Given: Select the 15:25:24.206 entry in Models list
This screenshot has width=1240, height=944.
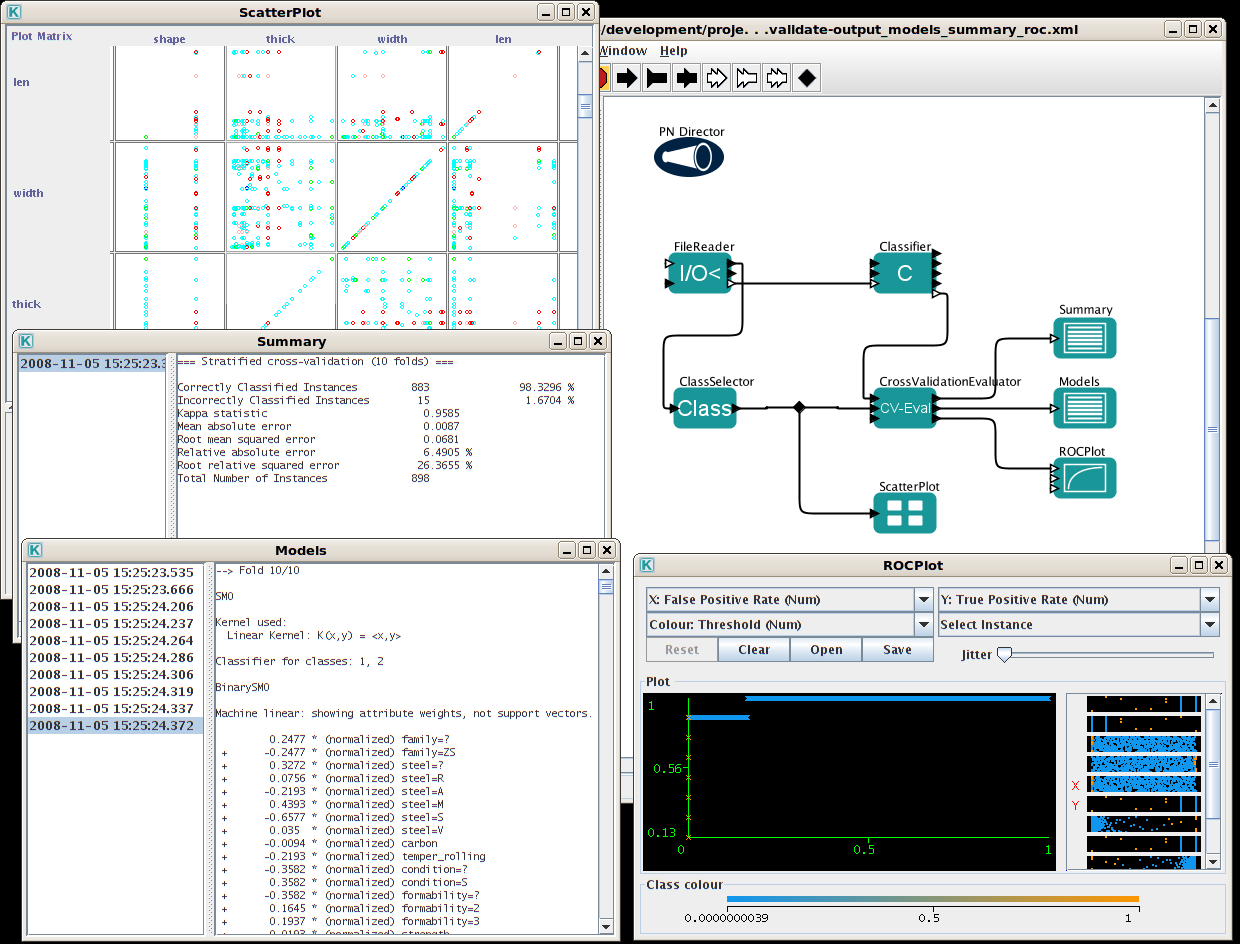Looking at the screenshot, I should 112,607.
